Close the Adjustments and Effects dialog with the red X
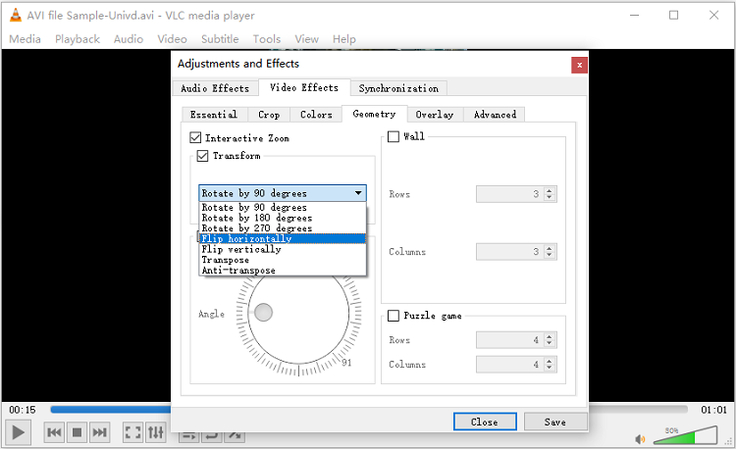 click(x=579, y=65)
